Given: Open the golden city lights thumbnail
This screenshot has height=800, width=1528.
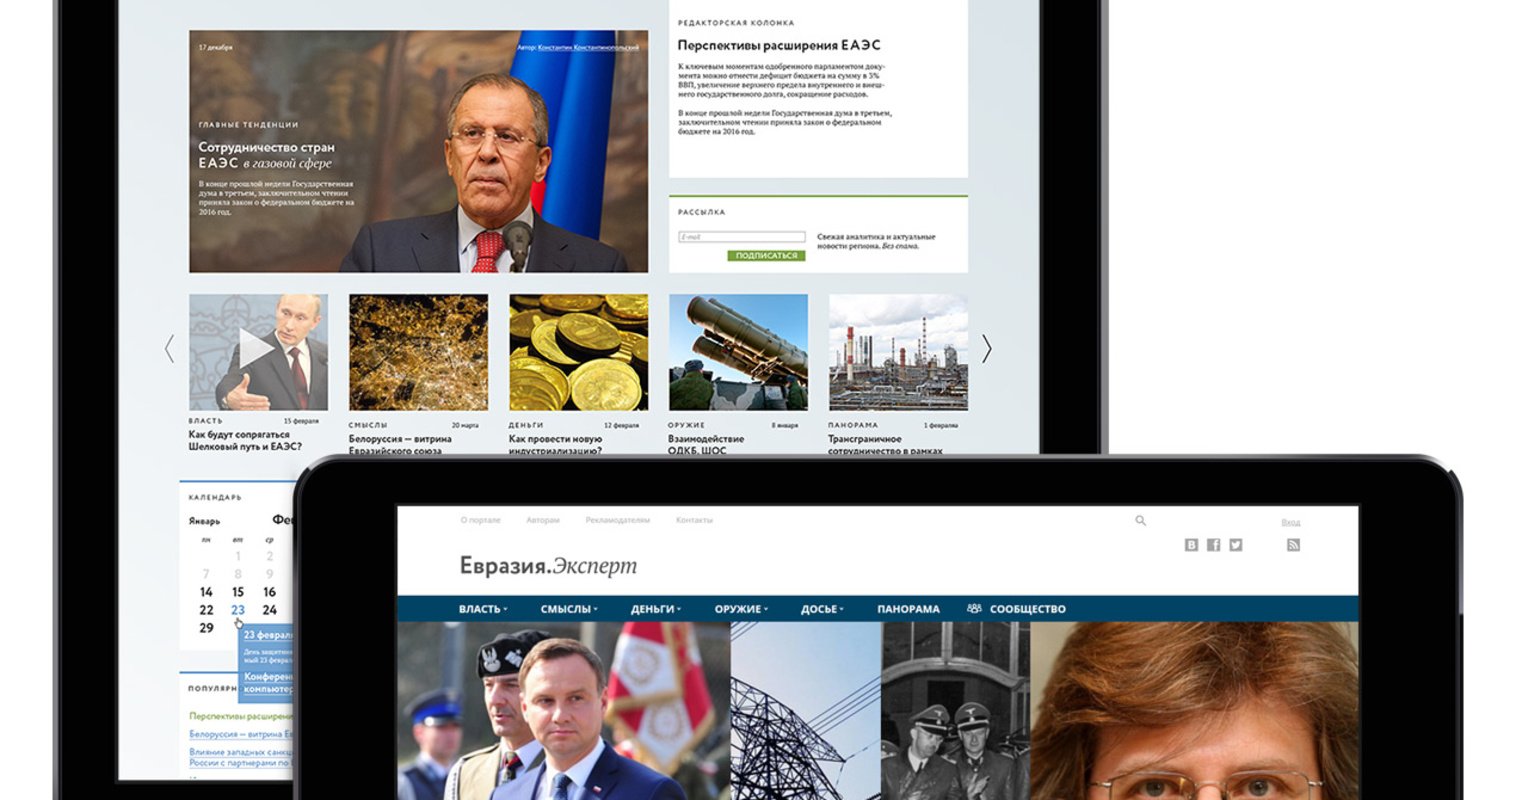Looking at the screenshot, I should pyautogui.click(x=418, y=352).
